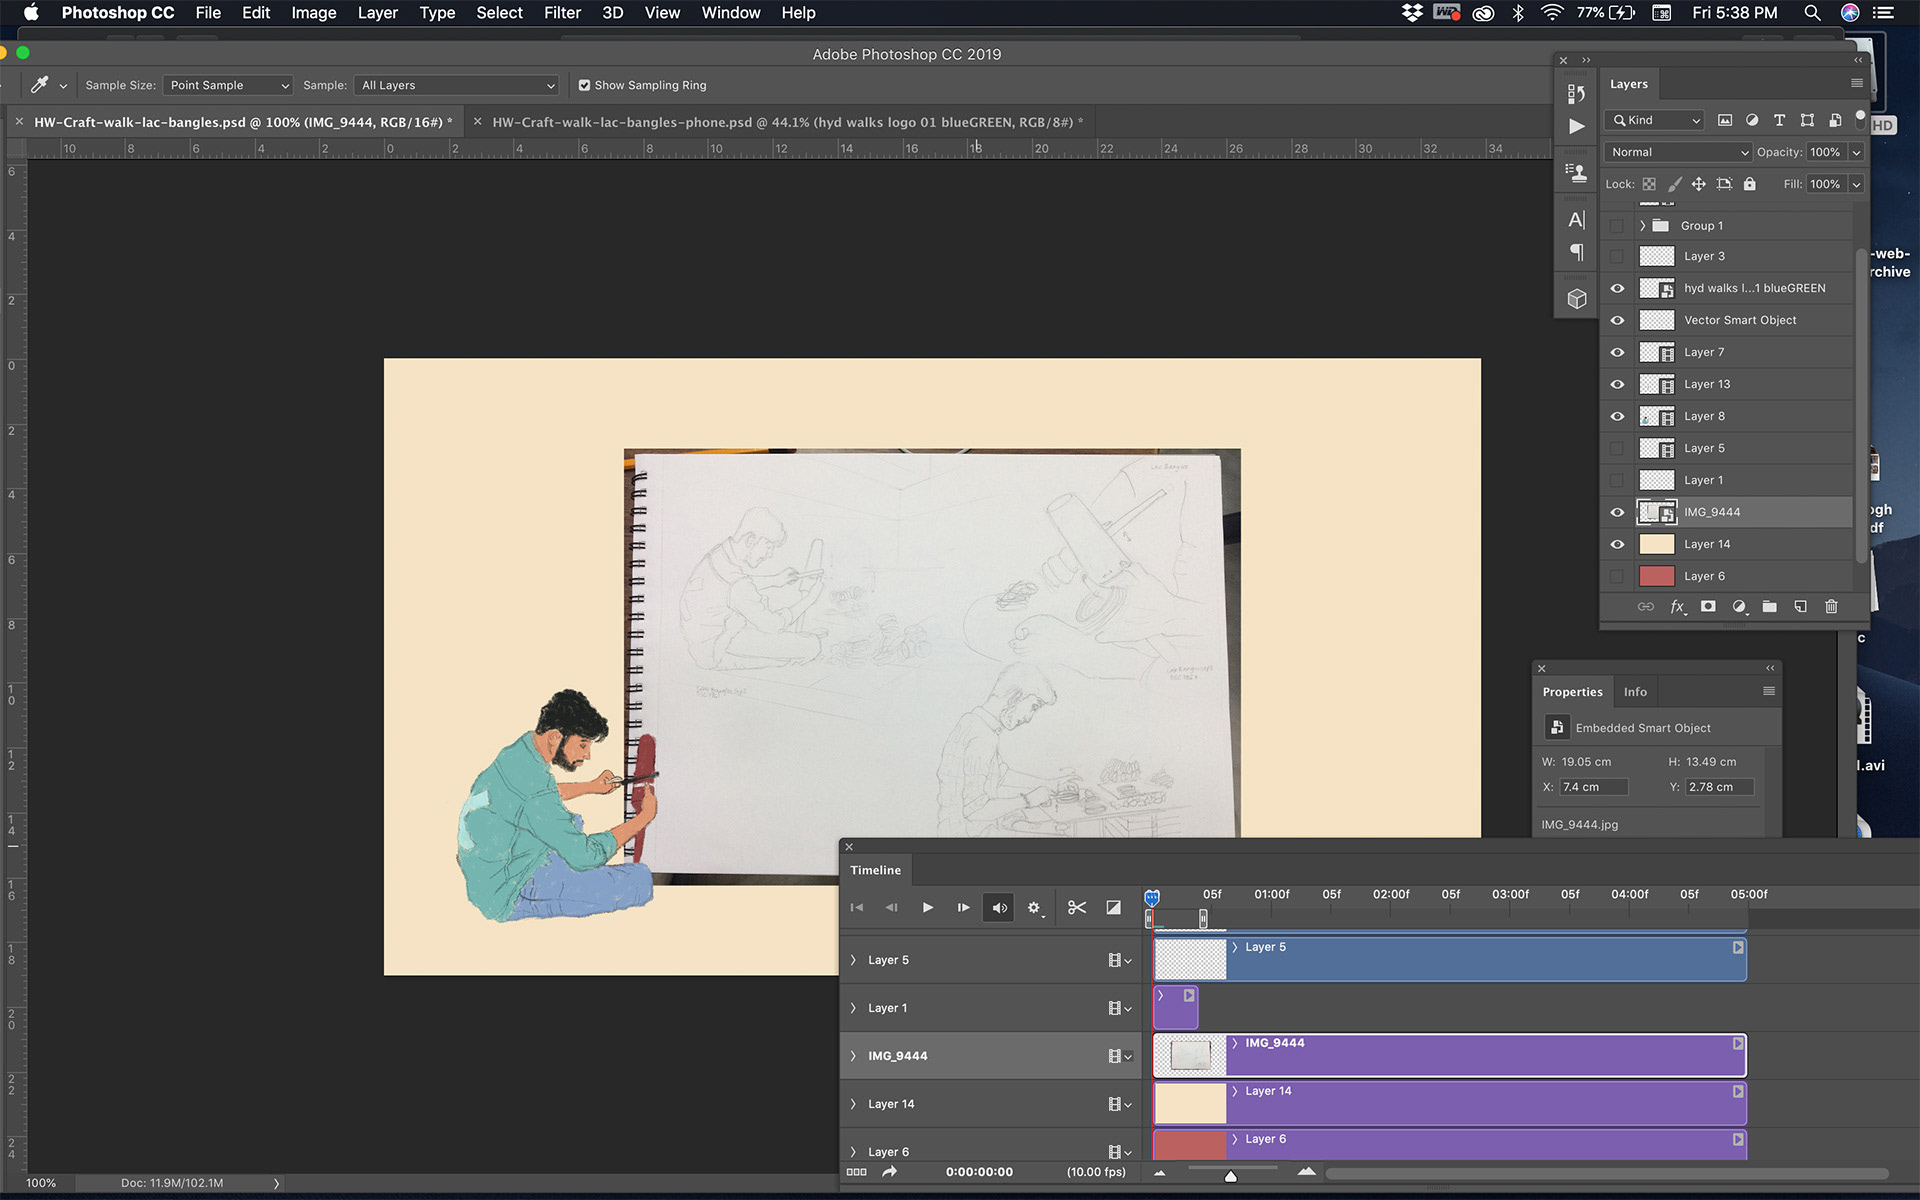Click the timeline zoom slider handle

[1231, 1176]
